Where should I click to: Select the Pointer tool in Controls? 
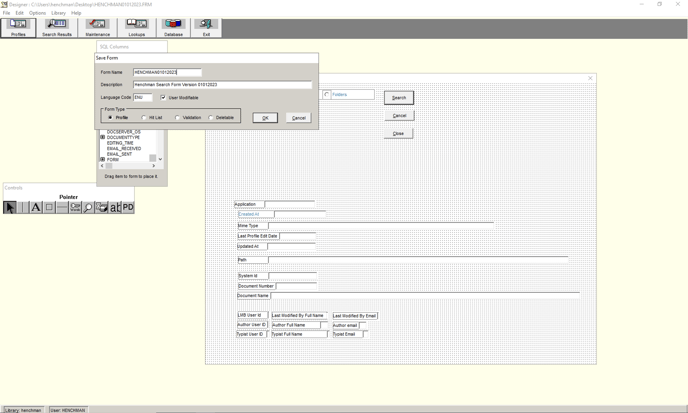pos(10,207)
